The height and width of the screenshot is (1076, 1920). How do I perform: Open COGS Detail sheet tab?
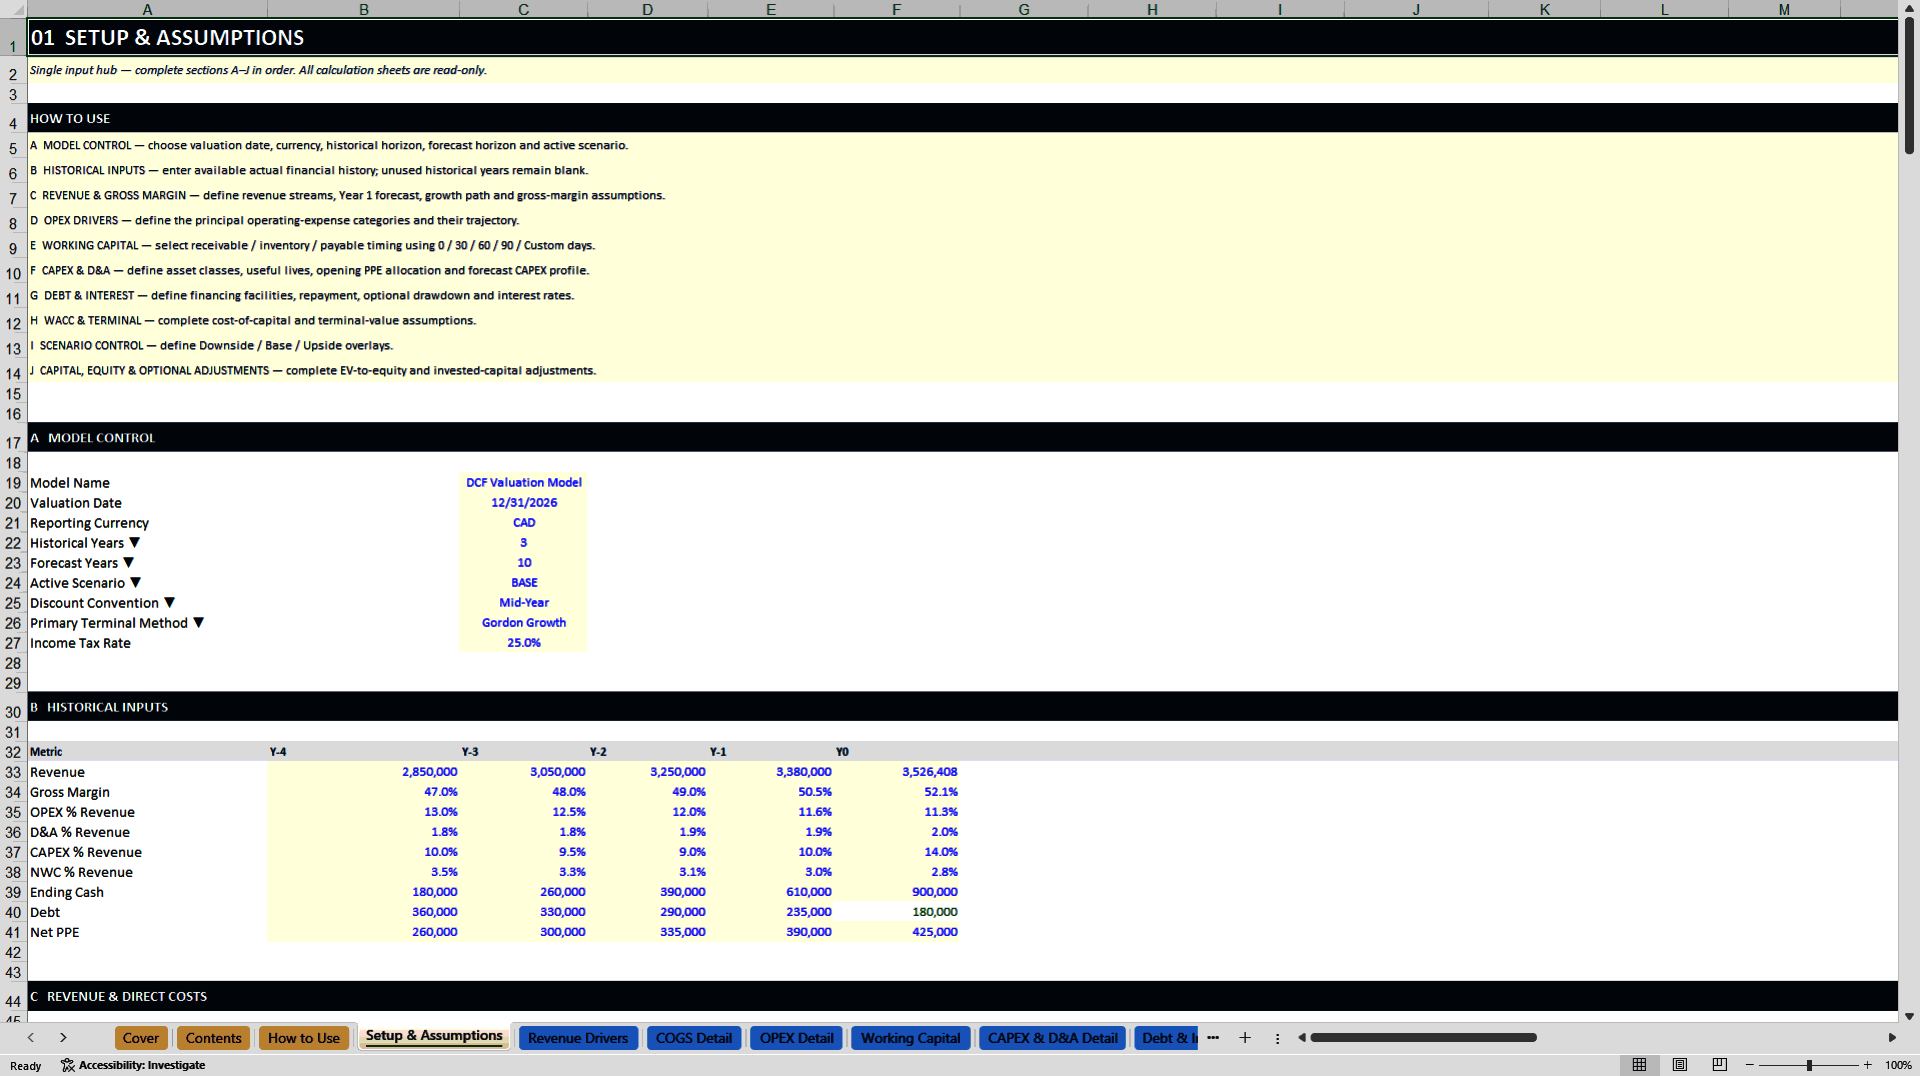click(x=694, y=1038)
